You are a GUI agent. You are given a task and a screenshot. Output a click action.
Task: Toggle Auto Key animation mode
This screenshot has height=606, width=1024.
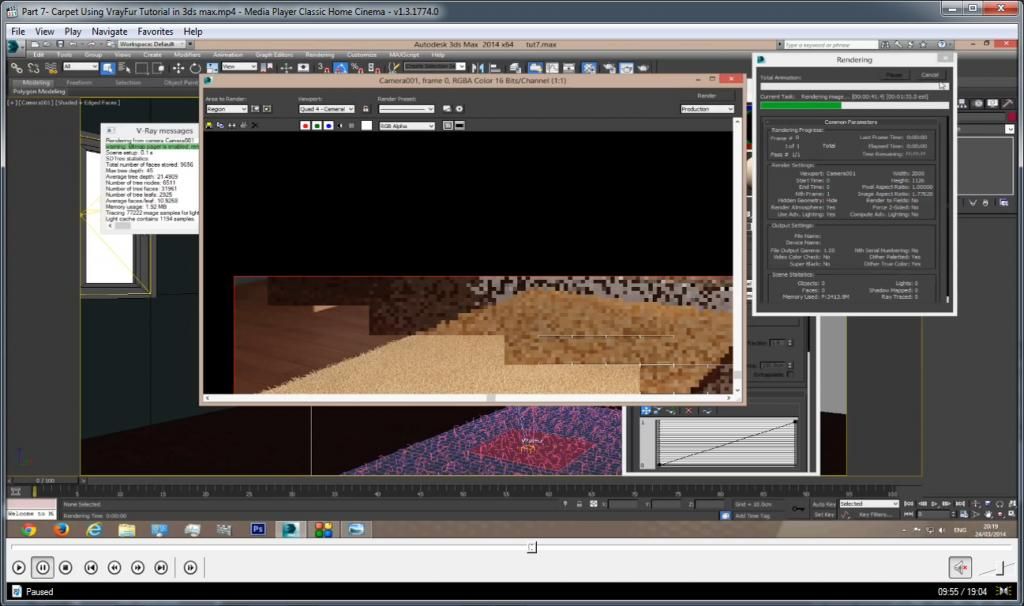coord(824,504)
